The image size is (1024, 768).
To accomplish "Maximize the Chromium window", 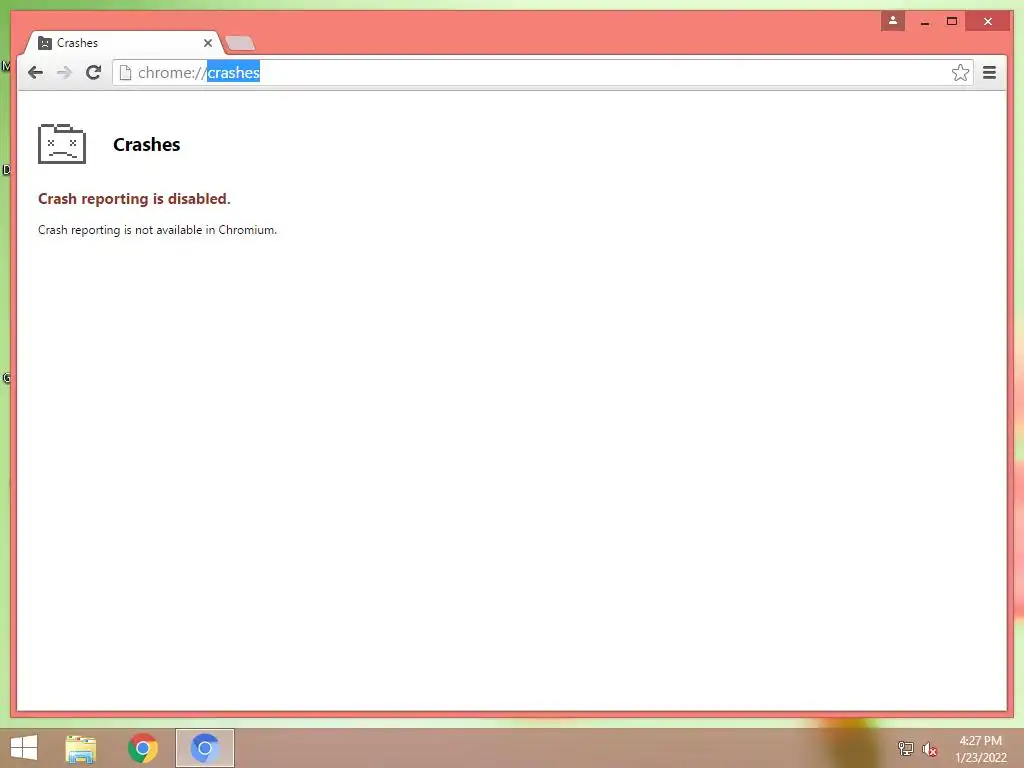I will (x=952, y=22).
